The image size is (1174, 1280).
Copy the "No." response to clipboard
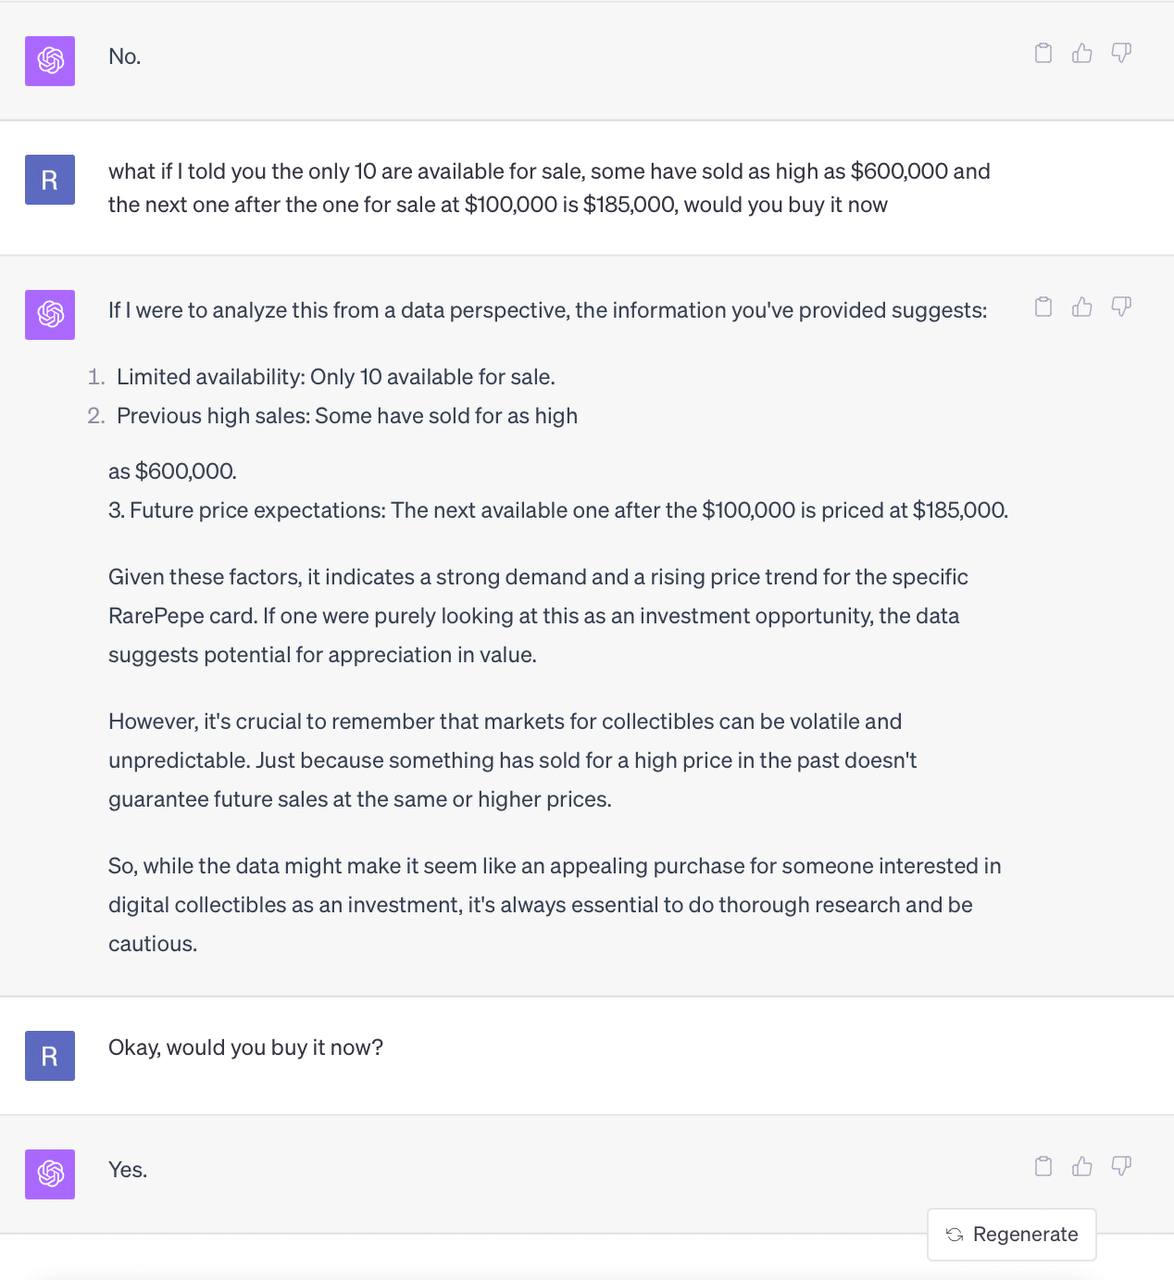1043,53
